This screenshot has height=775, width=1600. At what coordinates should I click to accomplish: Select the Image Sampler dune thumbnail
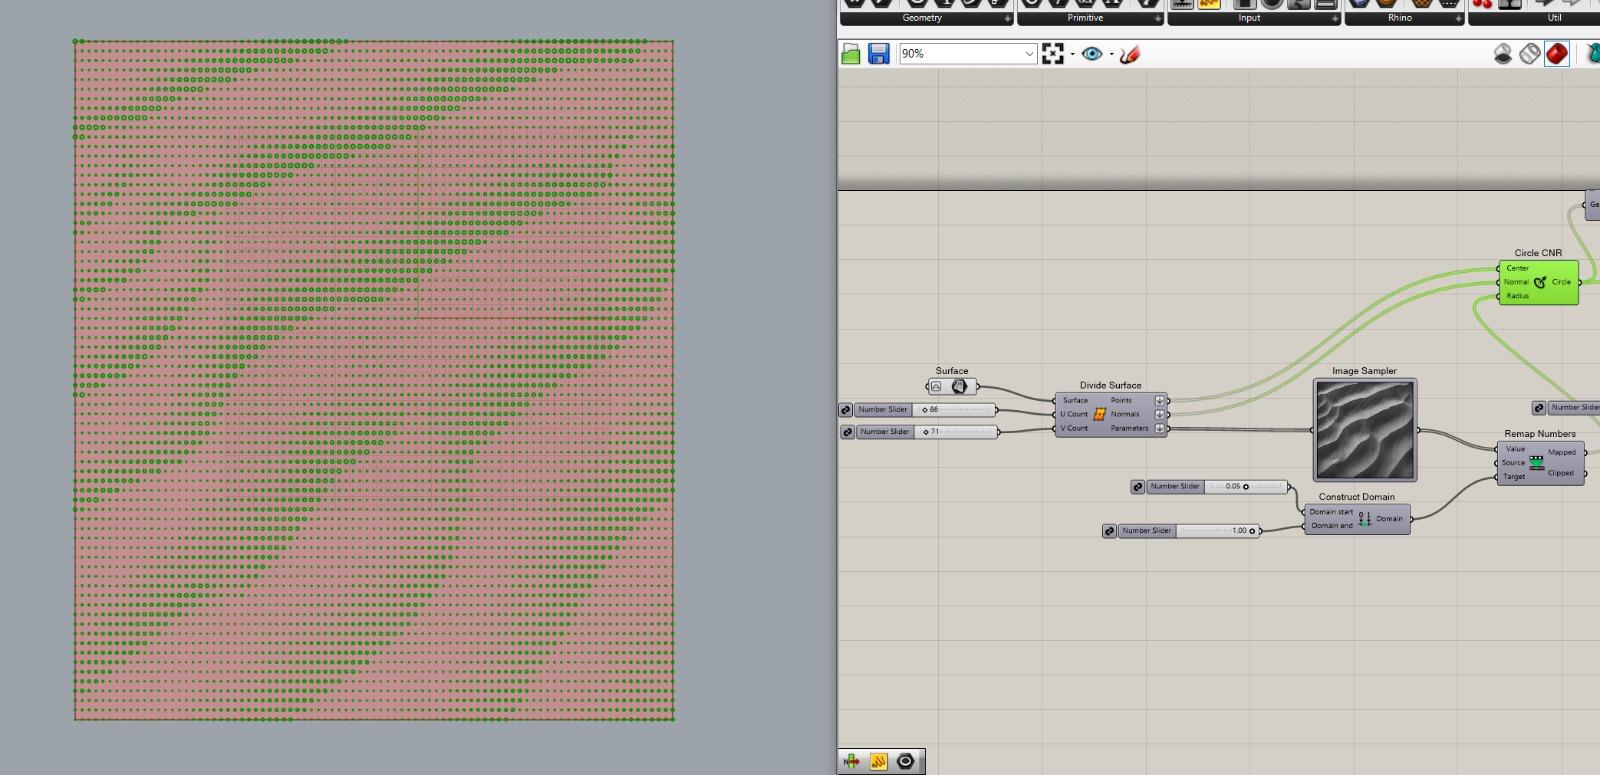1365,431
